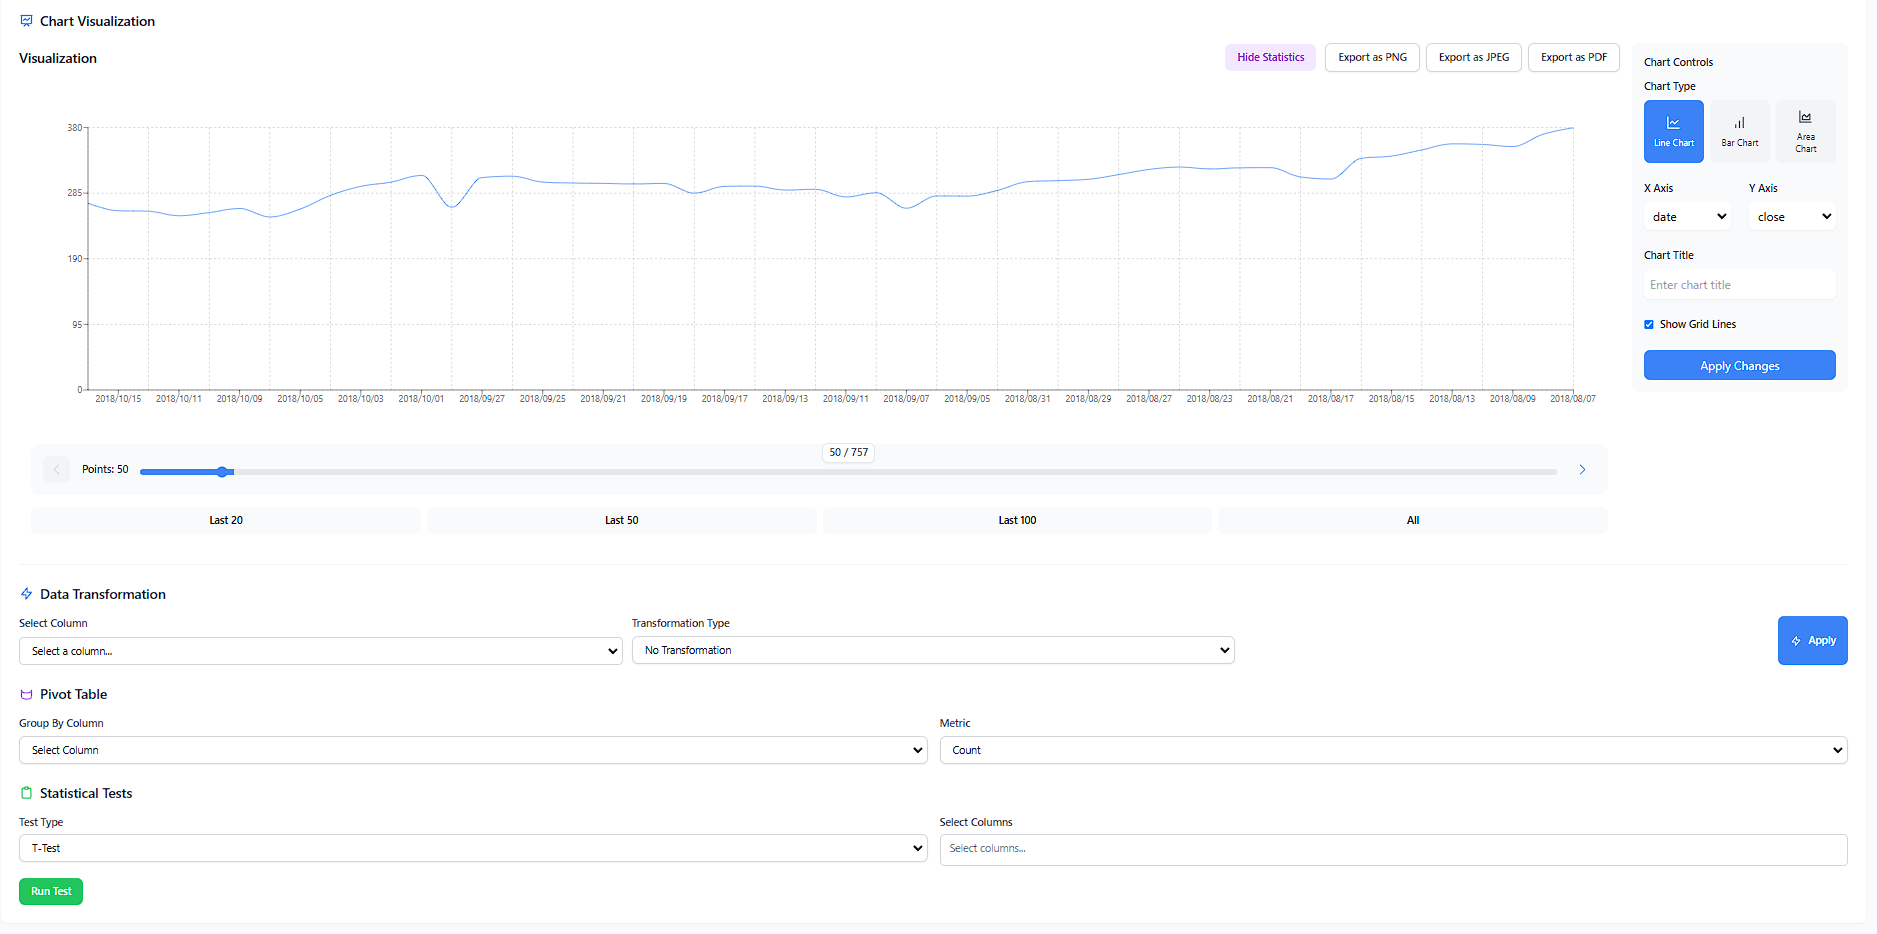1877x934 pixels.
Task: Click the 50 / 757 points indicator
Action: (x=848, y=452)
